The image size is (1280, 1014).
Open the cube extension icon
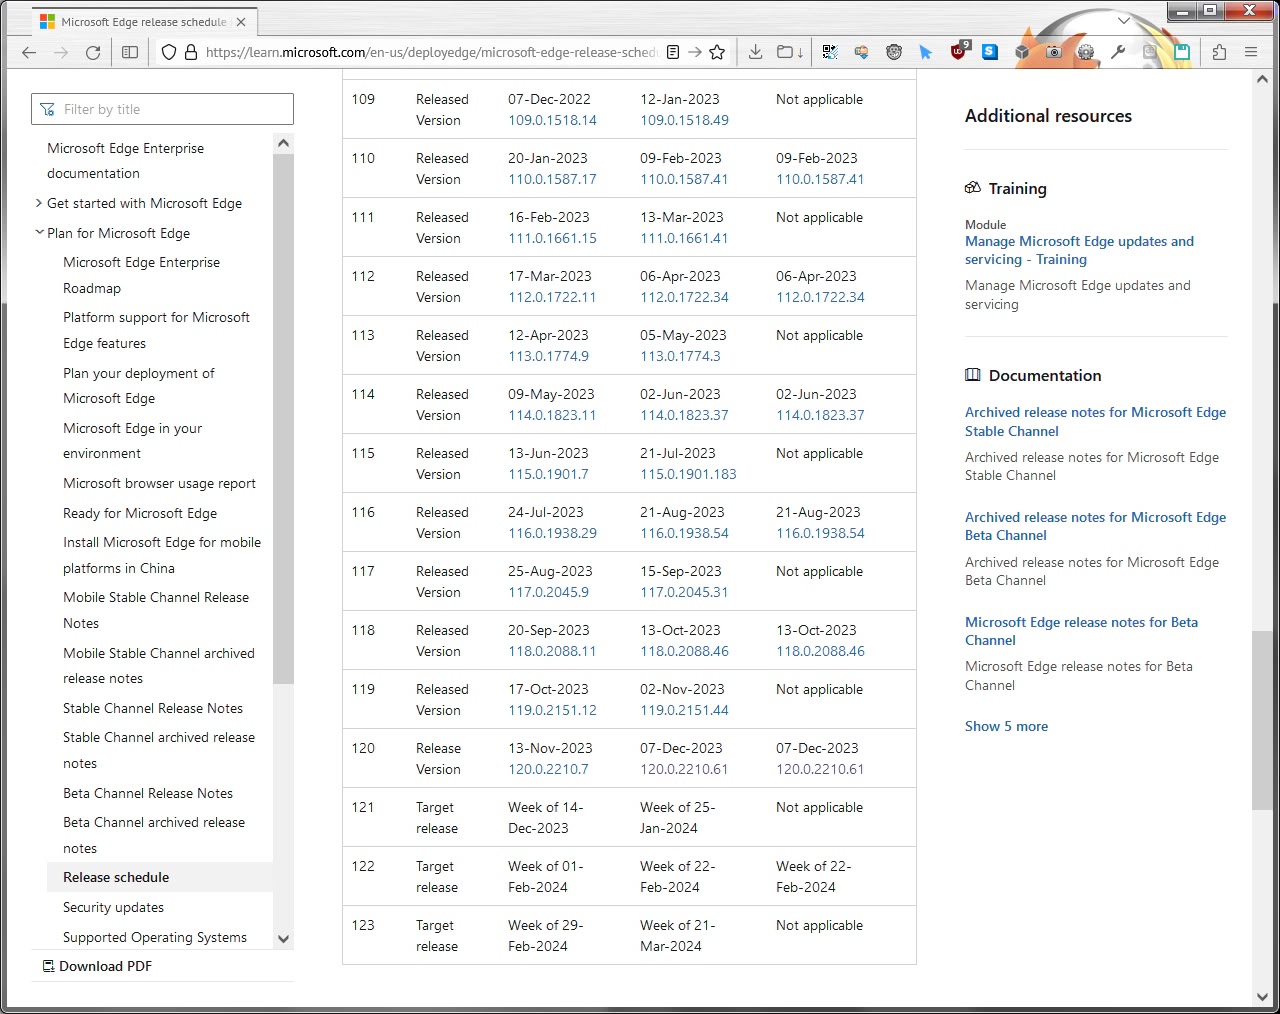click(x=1022, y=52)
